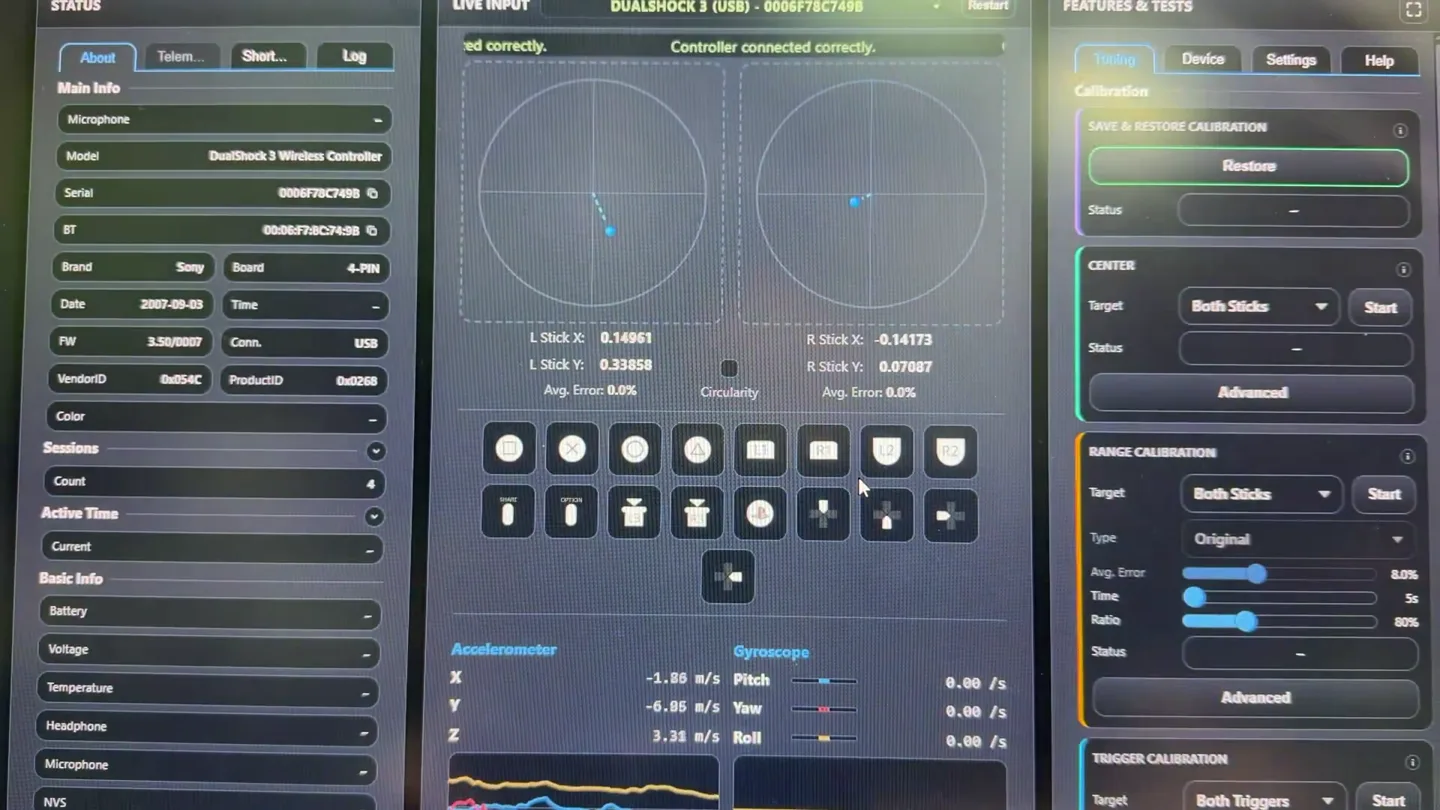
Task: Click the PS home button icon
Action: pyautogui.click(x=760, y=514)
